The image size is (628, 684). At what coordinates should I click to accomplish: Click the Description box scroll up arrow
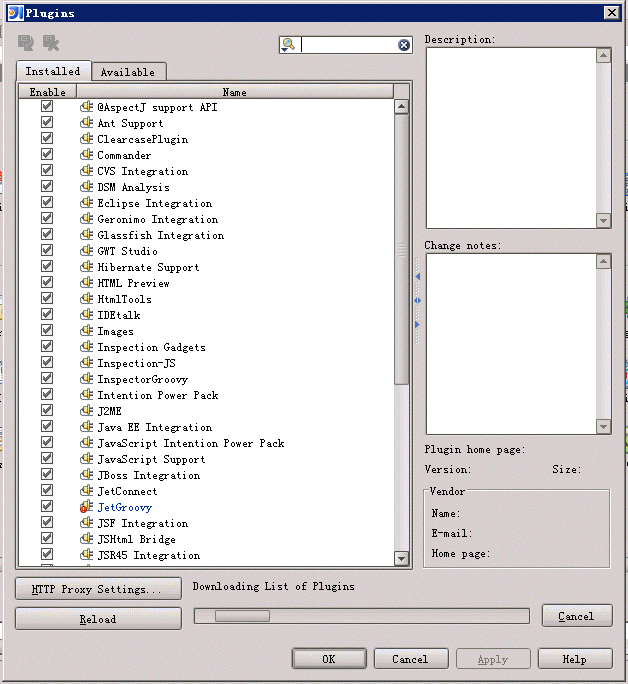coord(604,55)
